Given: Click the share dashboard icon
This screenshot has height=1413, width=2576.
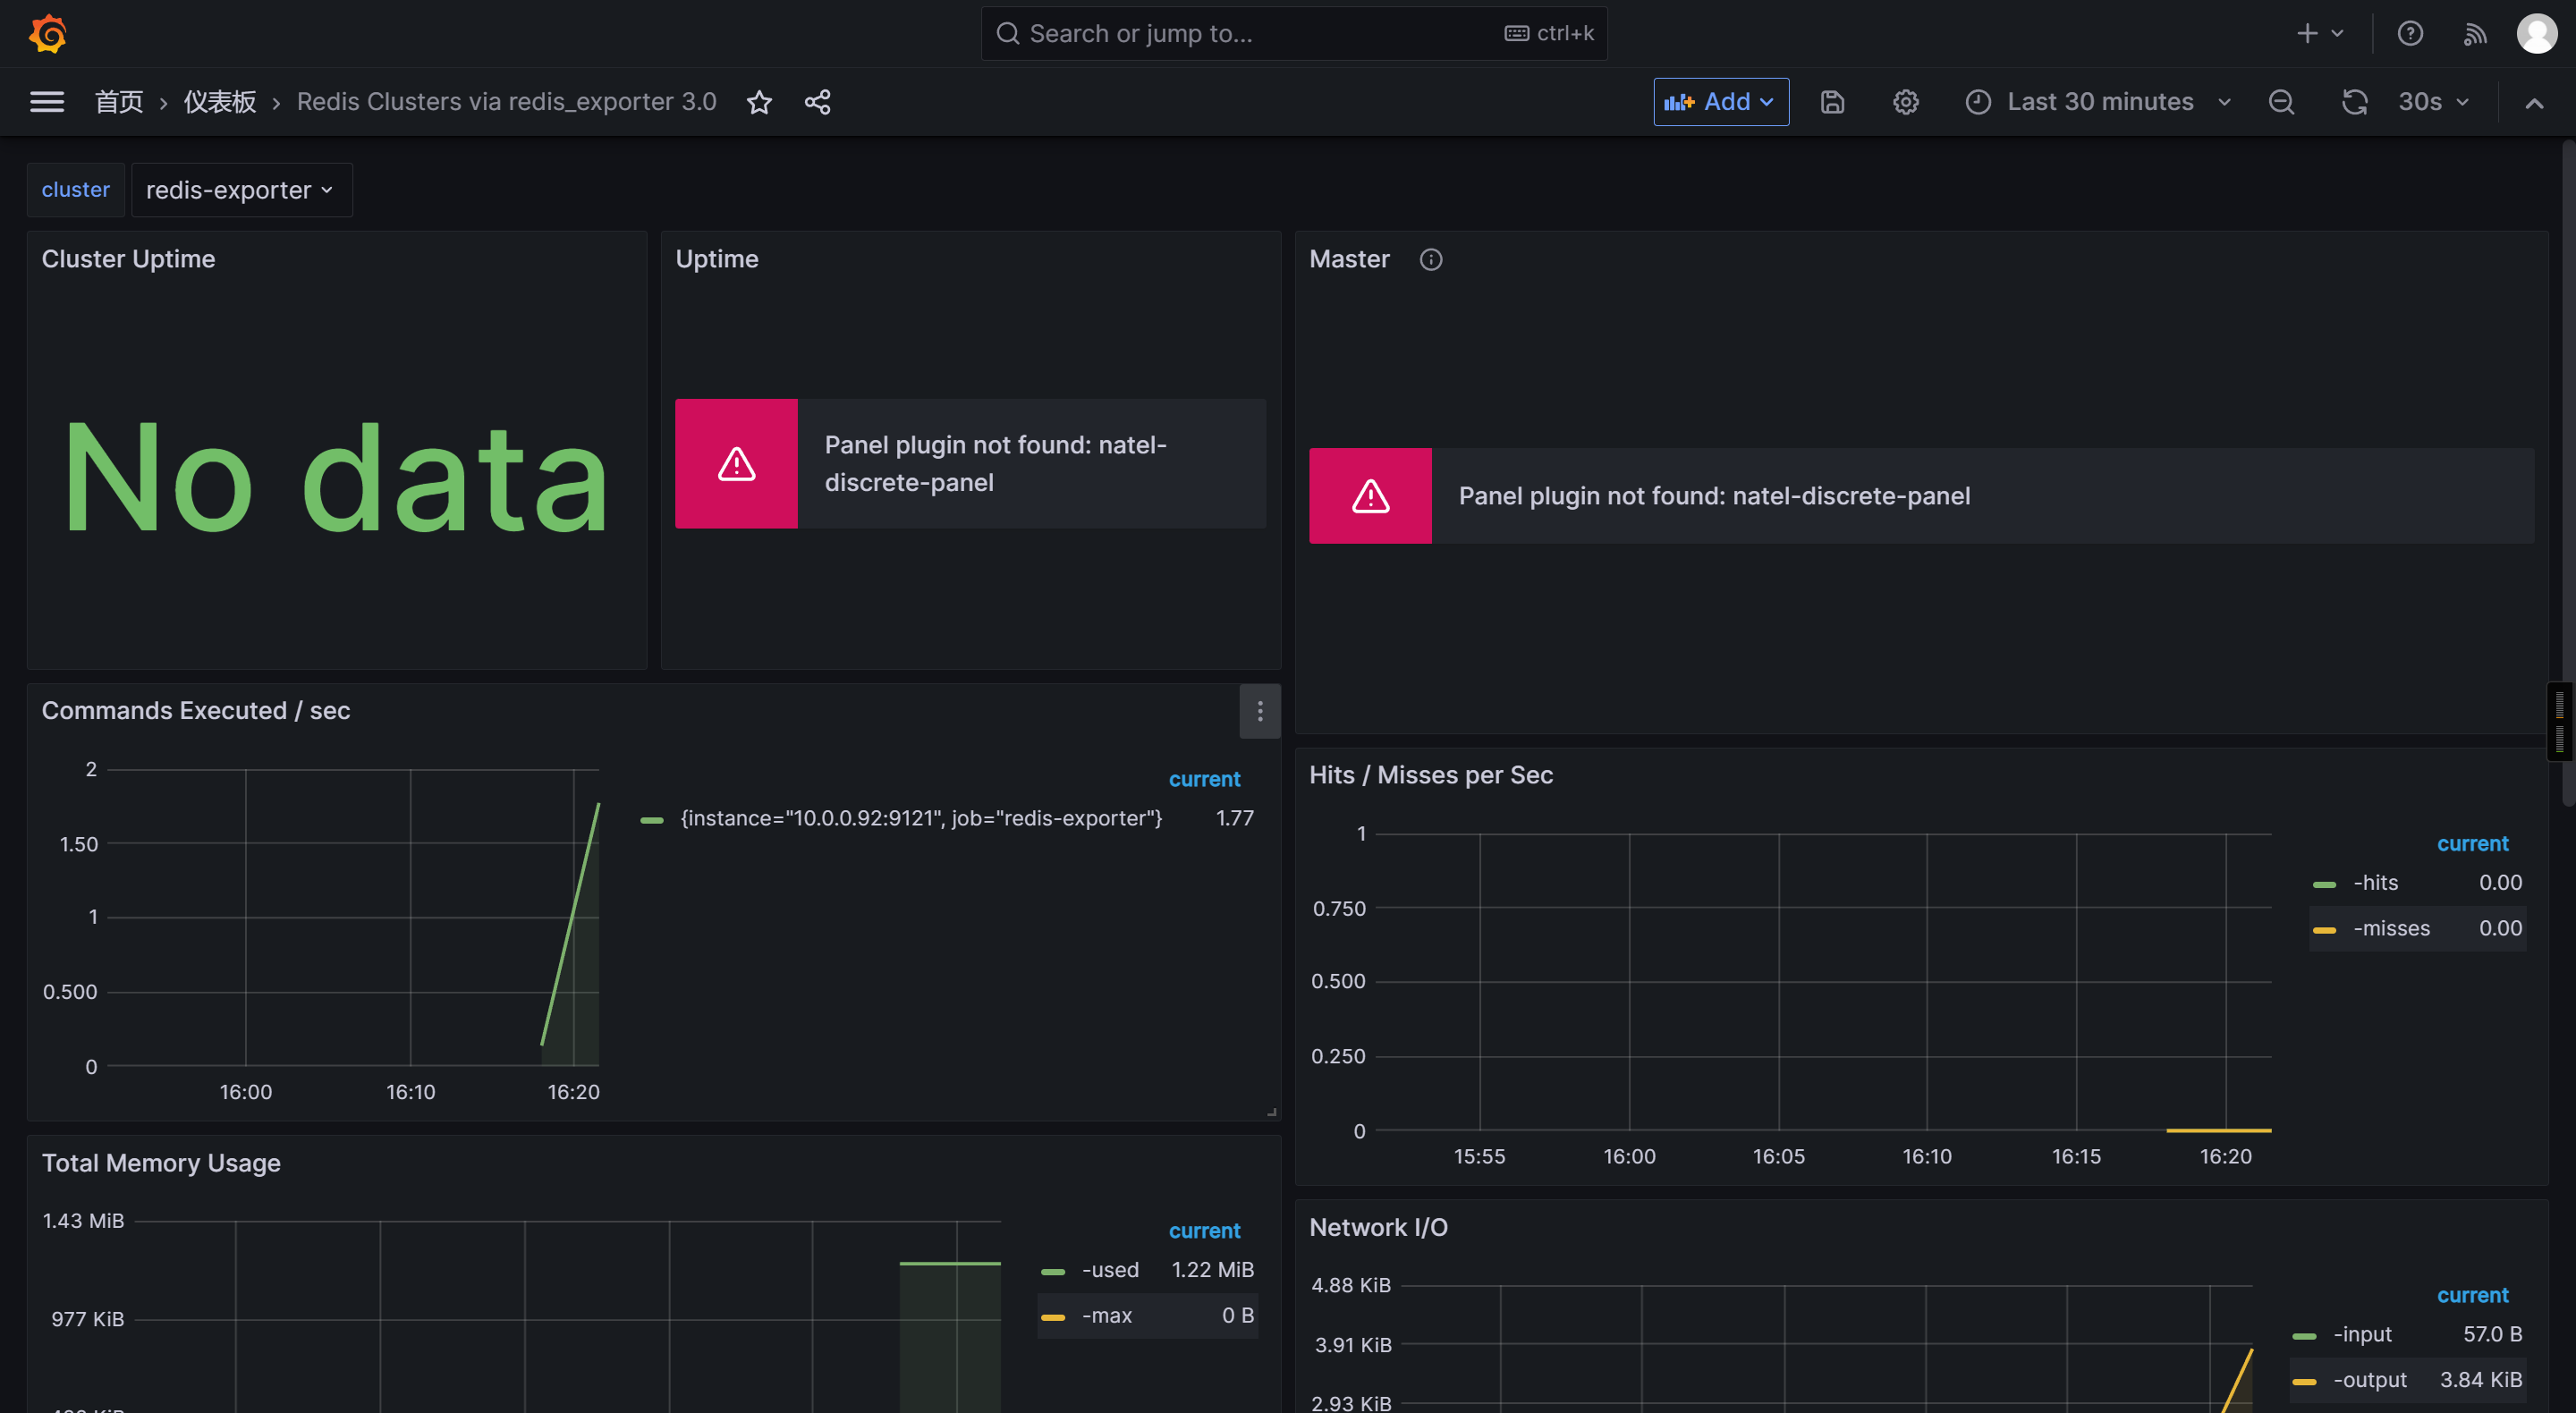Looking at the screenshot, I should tap(817, 102).
